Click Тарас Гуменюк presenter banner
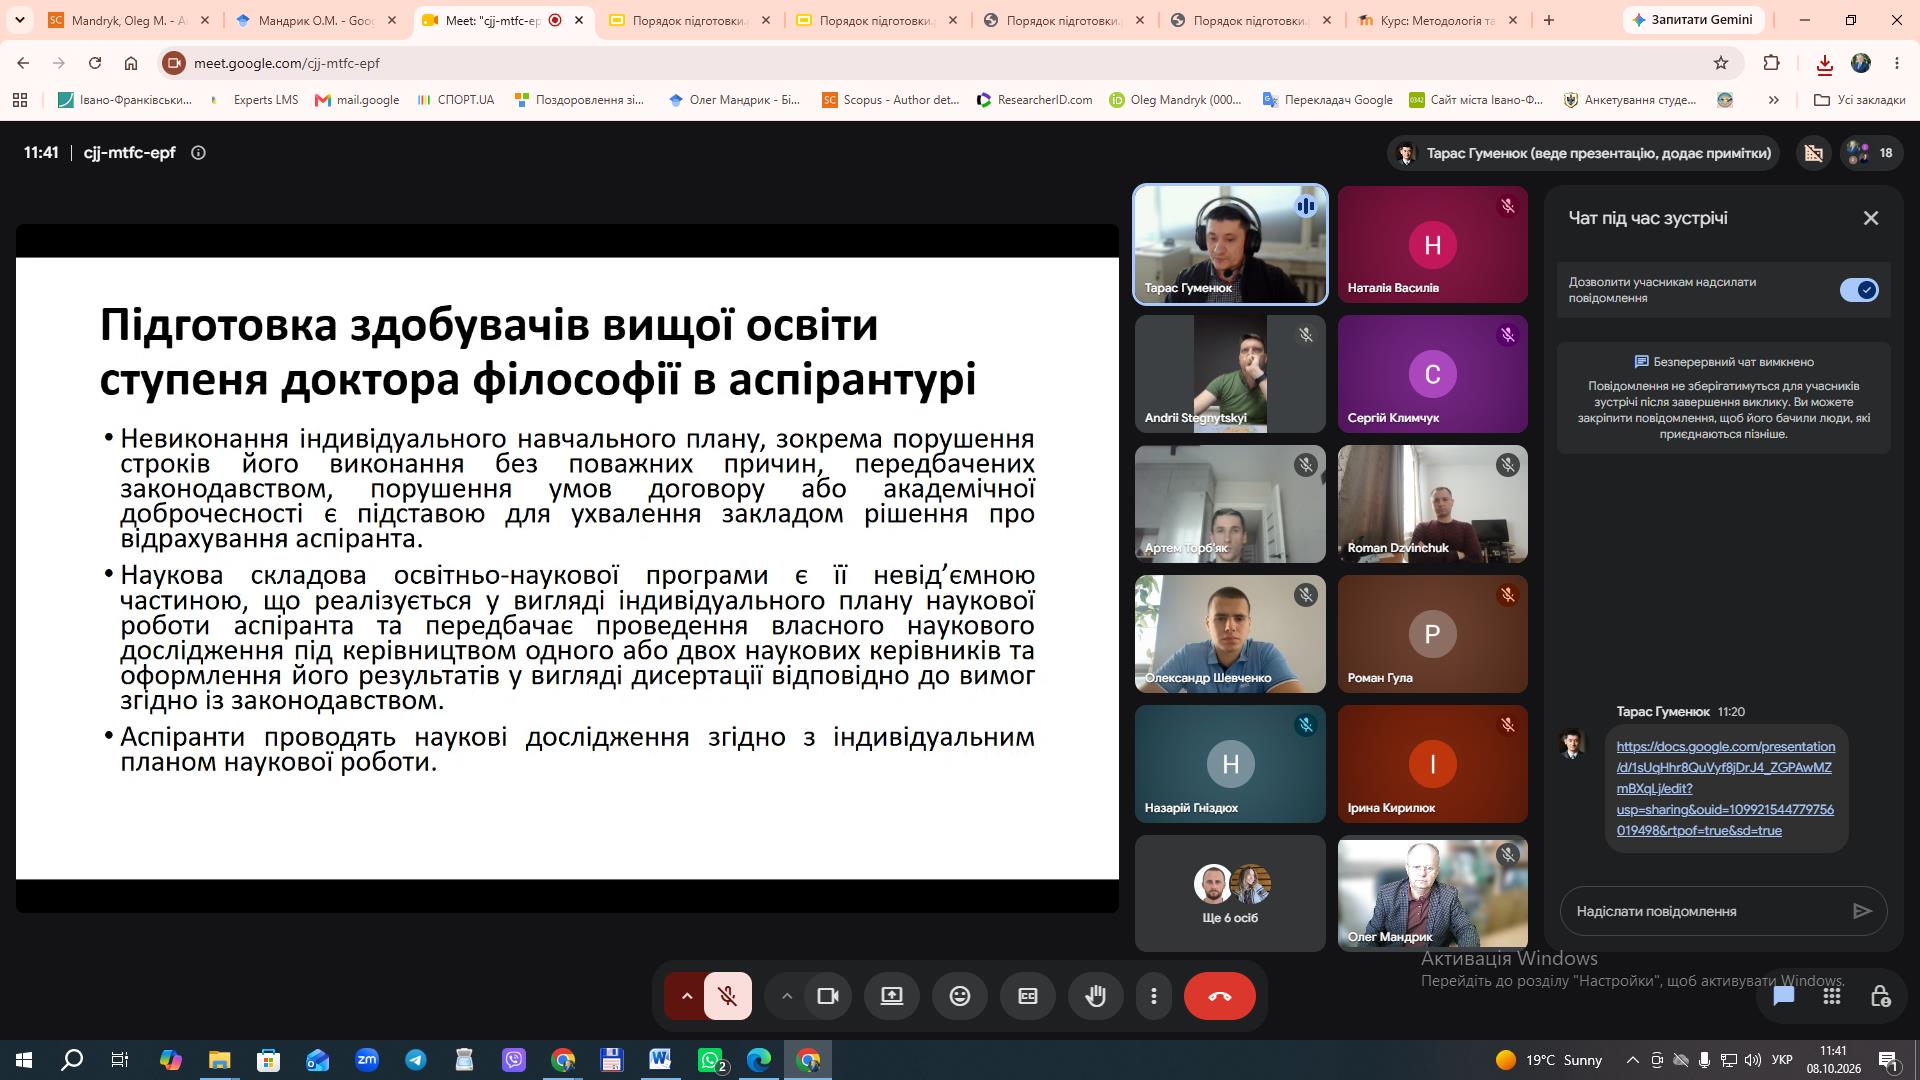 pos(1583,153)
